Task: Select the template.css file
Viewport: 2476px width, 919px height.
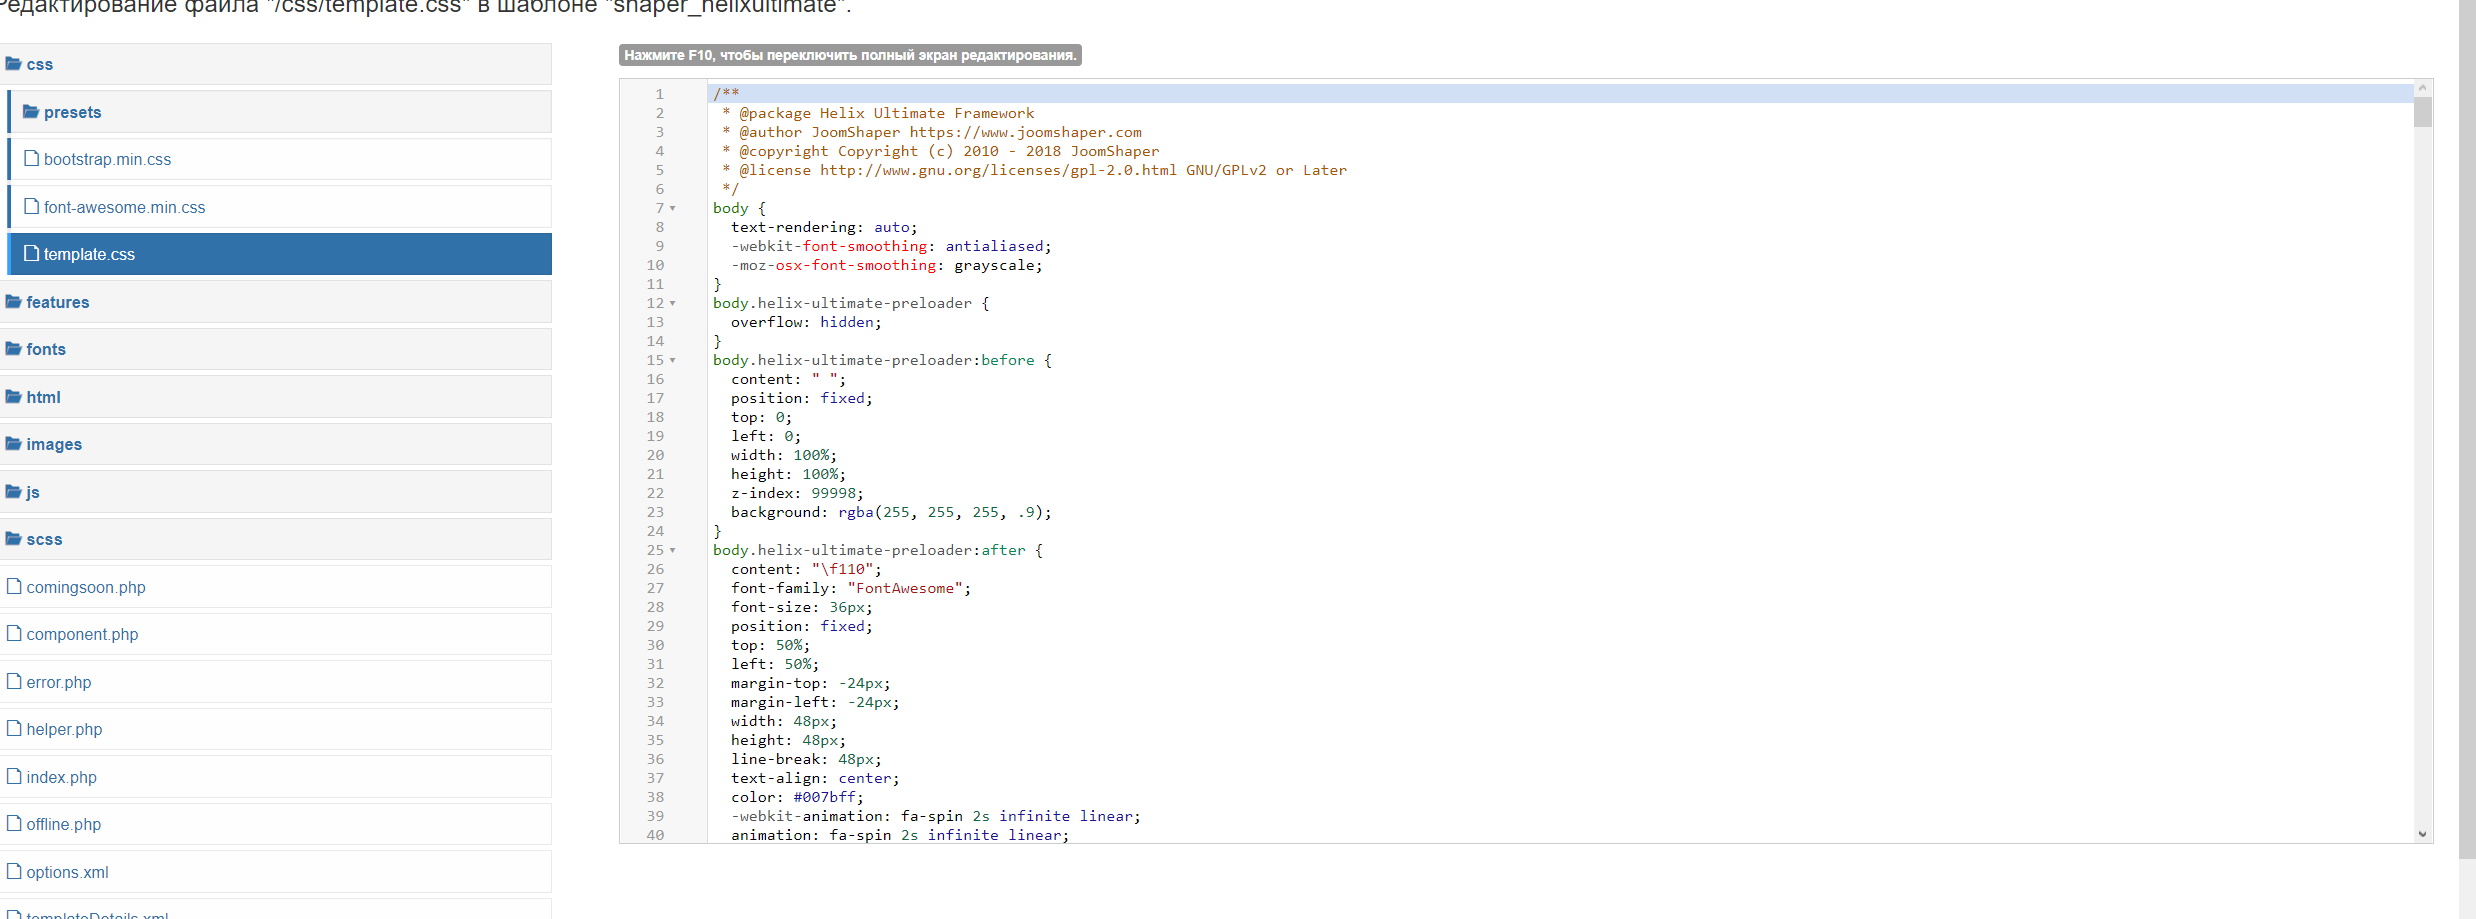Action: tap(280, 254)
